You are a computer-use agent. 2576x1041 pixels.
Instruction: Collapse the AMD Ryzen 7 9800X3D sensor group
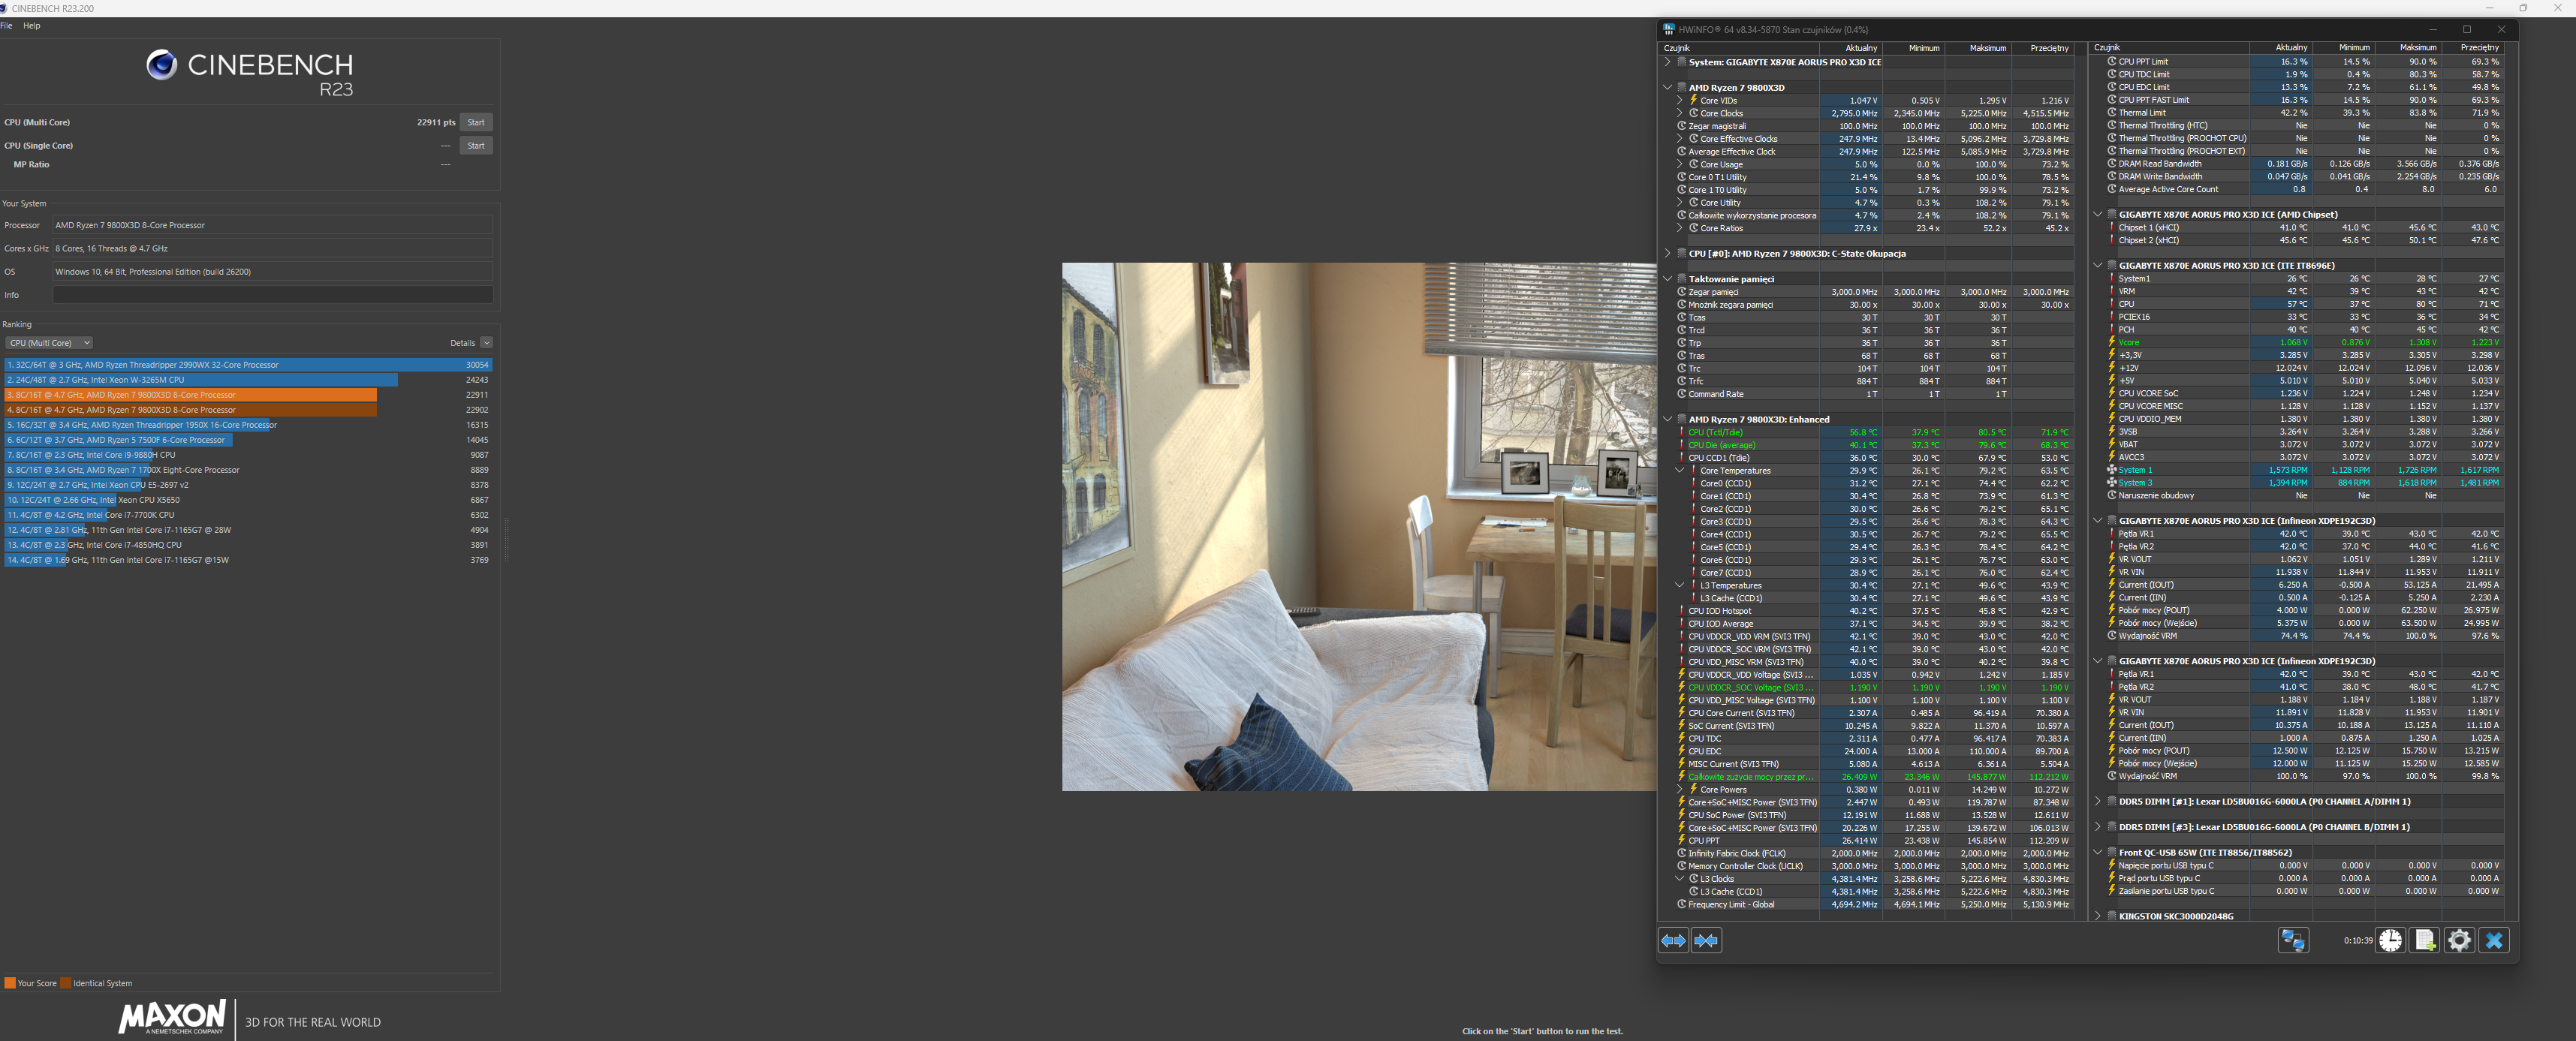(x=1668, y=87)
